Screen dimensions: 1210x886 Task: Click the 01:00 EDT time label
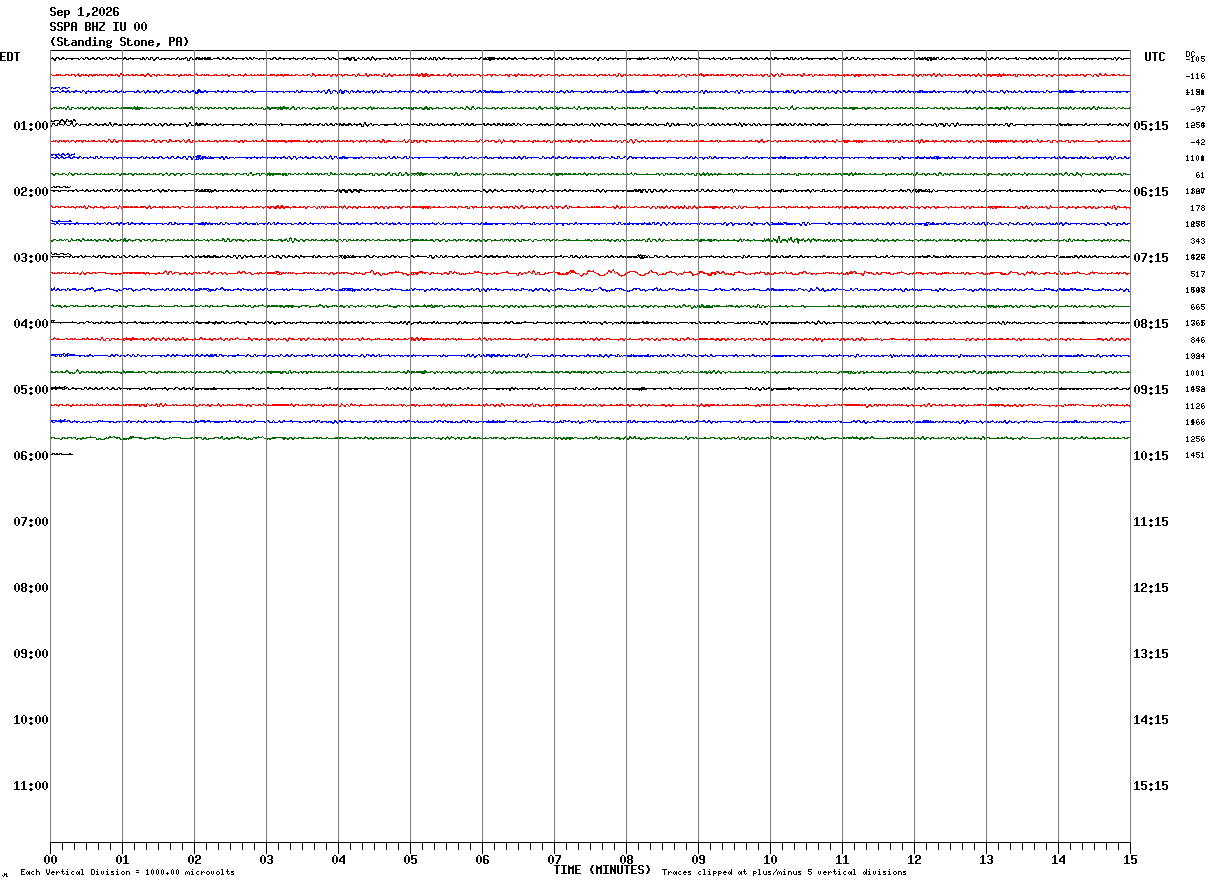click(31, 126)
